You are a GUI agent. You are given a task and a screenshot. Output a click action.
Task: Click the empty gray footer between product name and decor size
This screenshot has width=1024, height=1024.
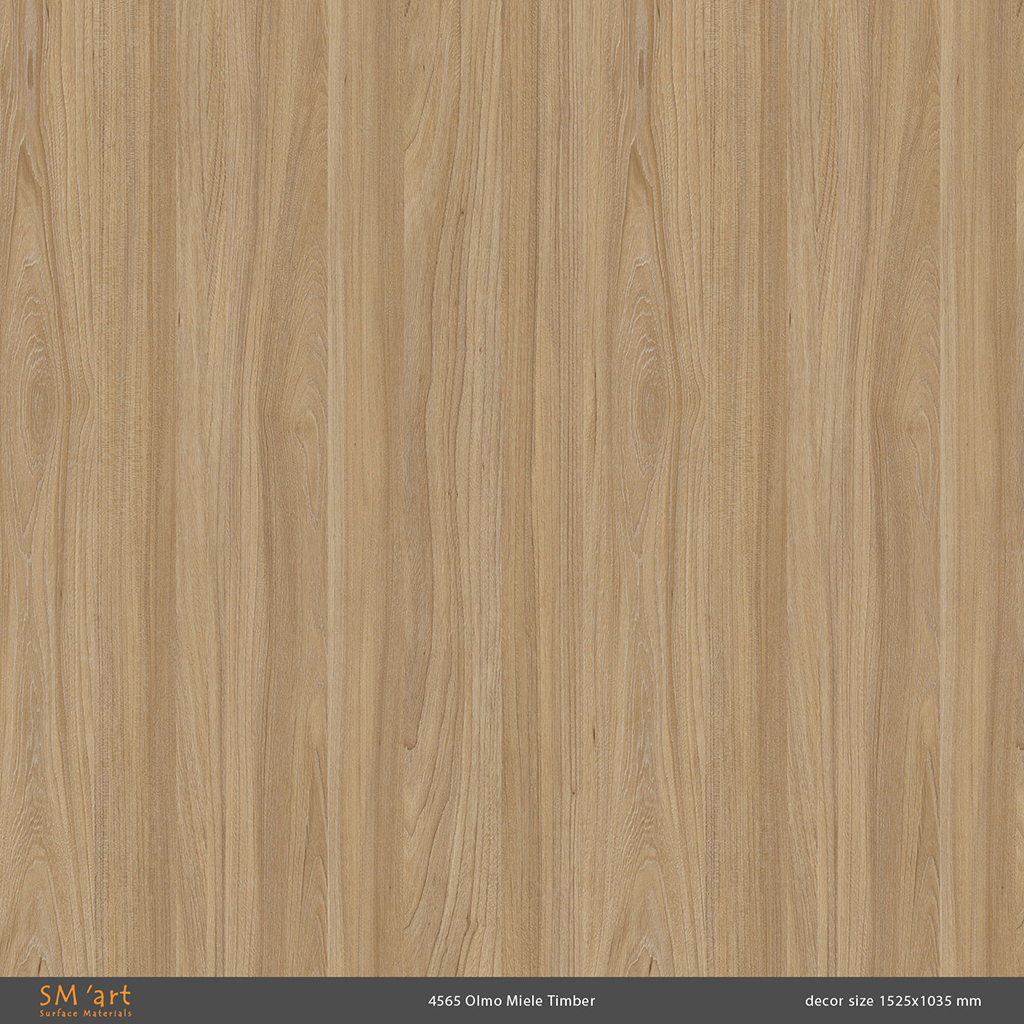pos(700,1001)
